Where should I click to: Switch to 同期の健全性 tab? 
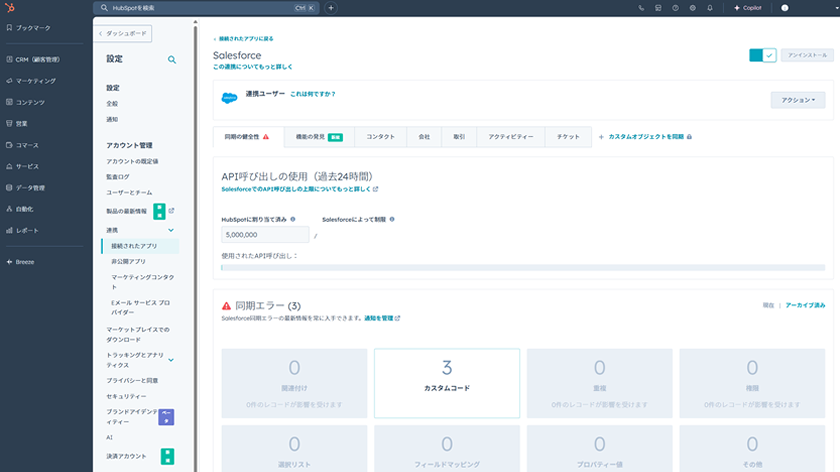(x=249, y=137)
